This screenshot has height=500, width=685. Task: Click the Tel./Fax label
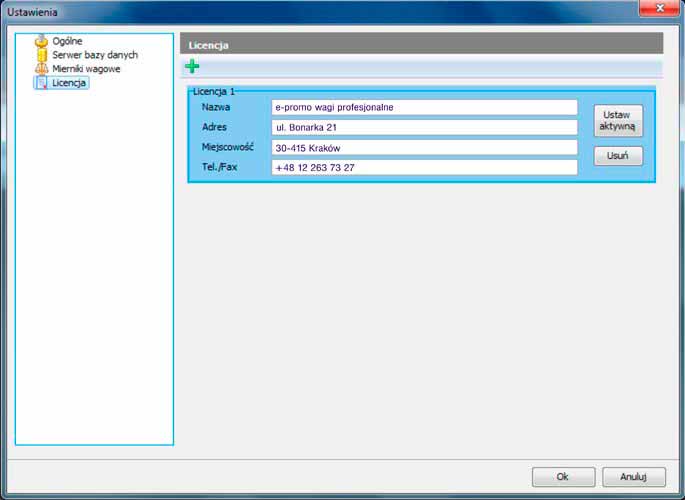pos(219,167)
